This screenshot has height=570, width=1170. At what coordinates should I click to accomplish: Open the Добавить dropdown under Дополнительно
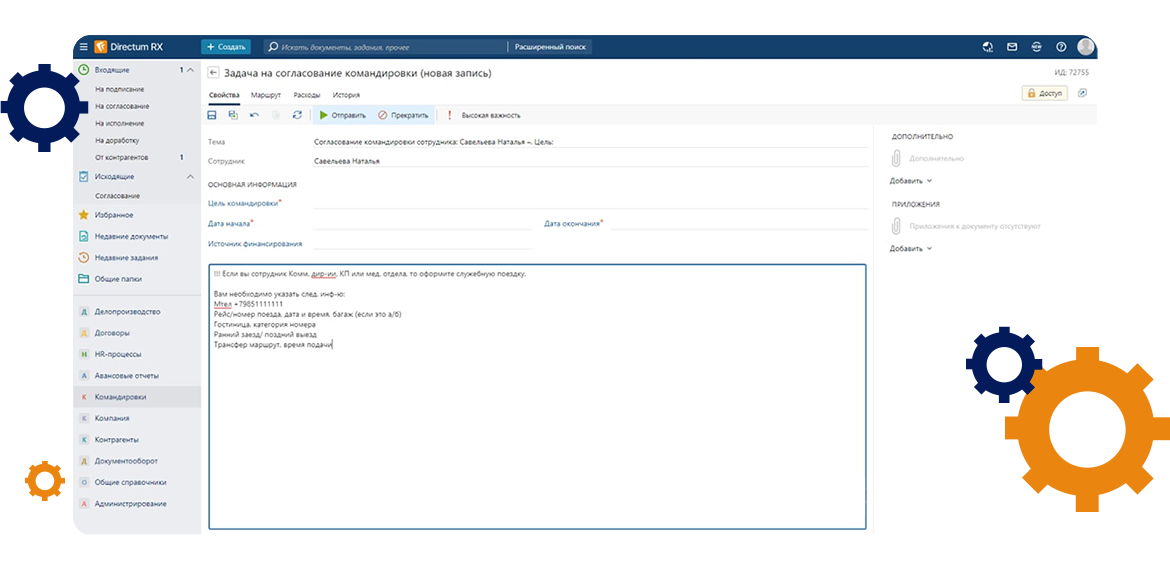pyautogui.click(x=910, y=181)
